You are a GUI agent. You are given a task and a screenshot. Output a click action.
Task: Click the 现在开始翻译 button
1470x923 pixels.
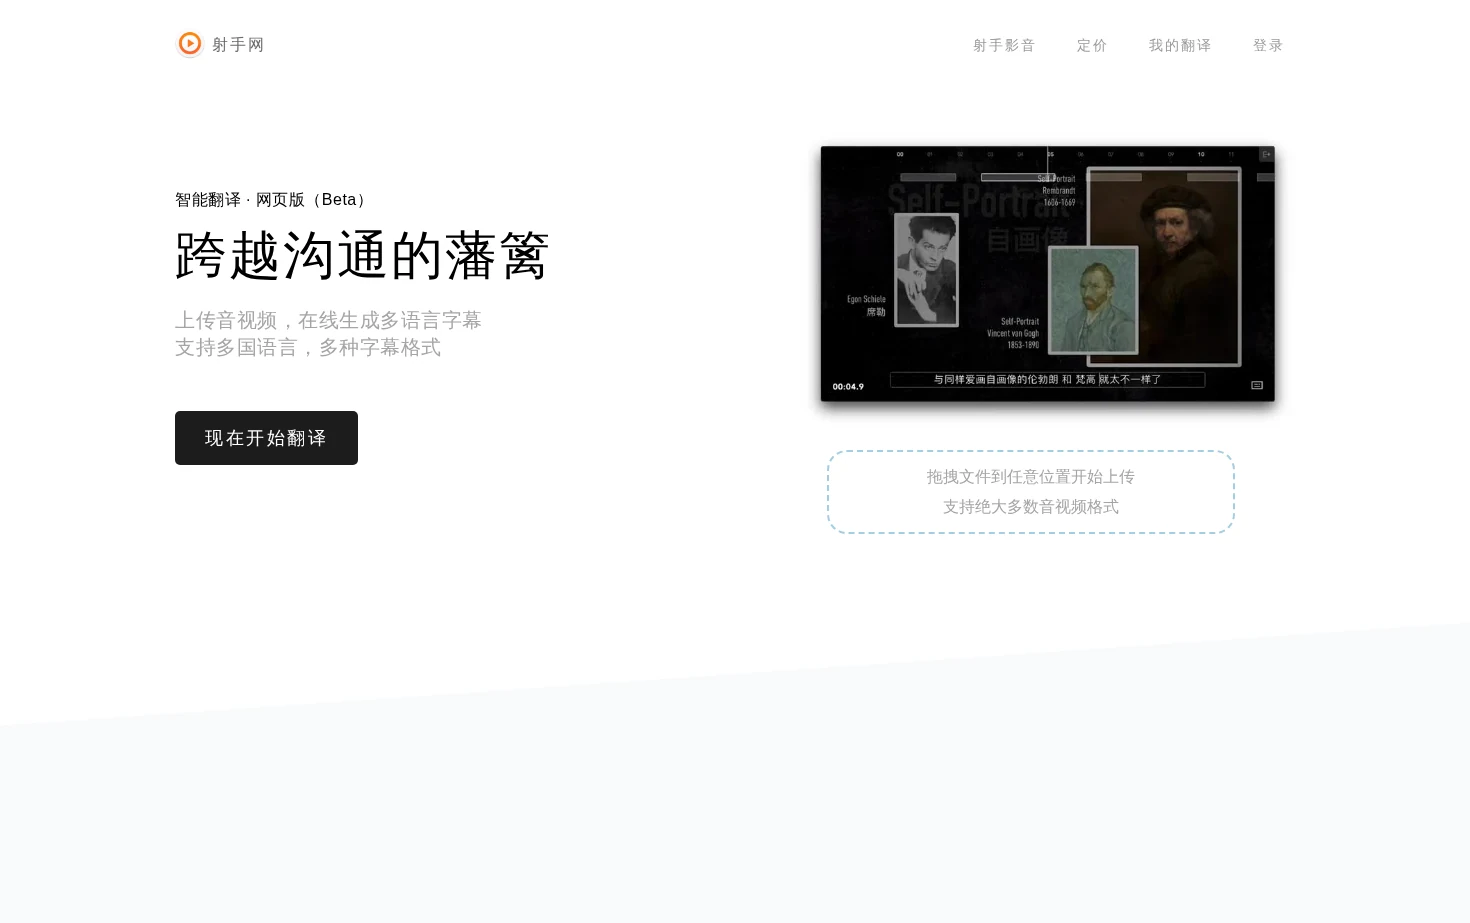[x=266, y=438]
